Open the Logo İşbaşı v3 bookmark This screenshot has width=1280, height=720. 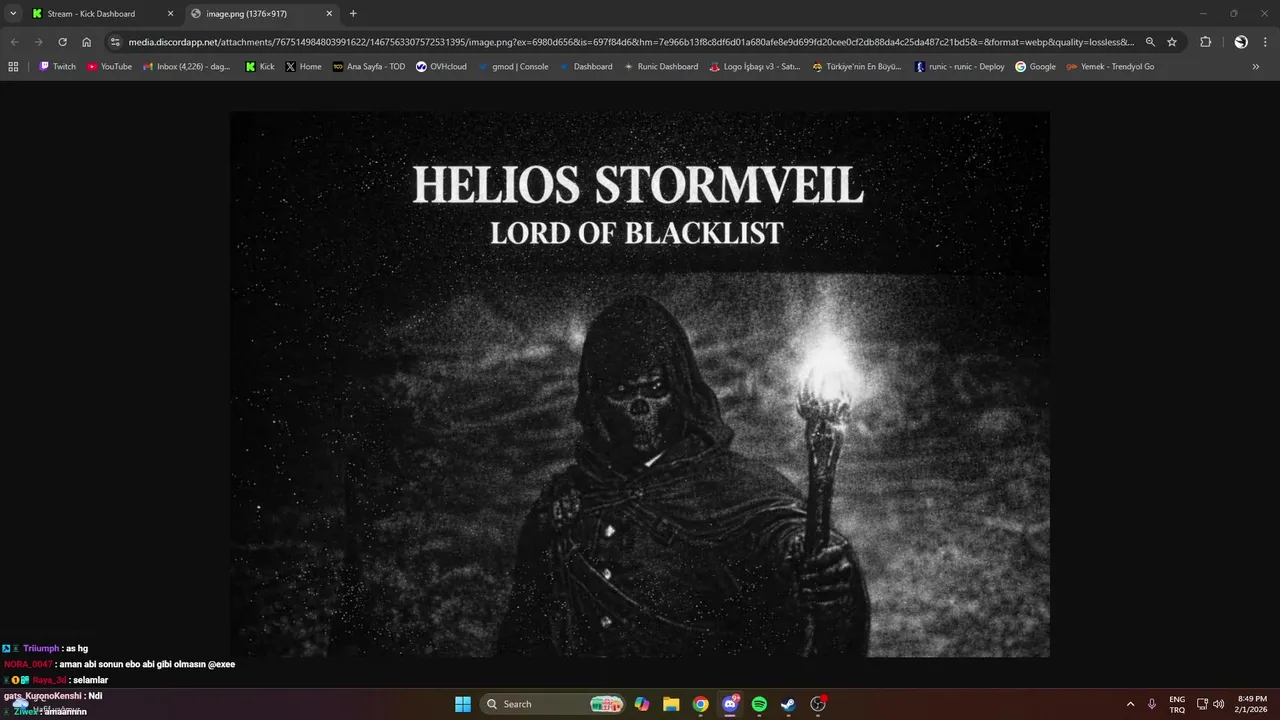(x=755, y=67)
